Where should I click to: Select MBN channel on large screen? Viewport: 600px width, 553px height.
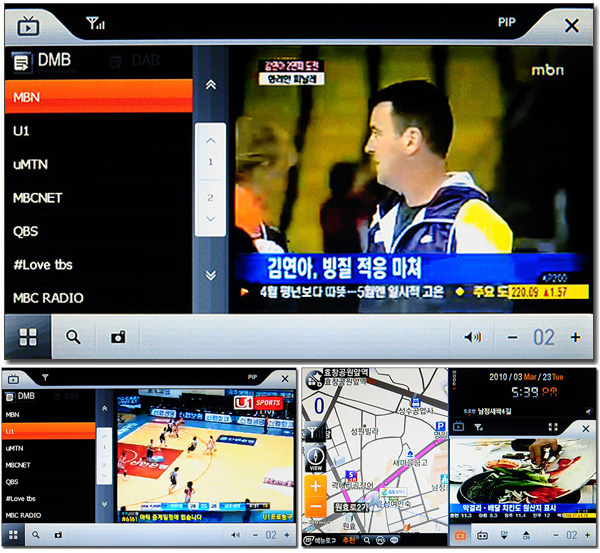[98, 96]
